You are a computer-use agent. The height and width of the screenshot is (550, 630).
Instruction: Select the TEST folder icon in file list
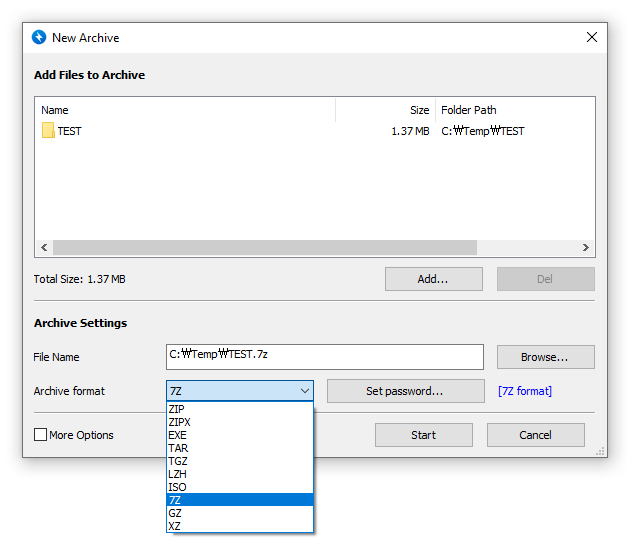pos(48,131)
